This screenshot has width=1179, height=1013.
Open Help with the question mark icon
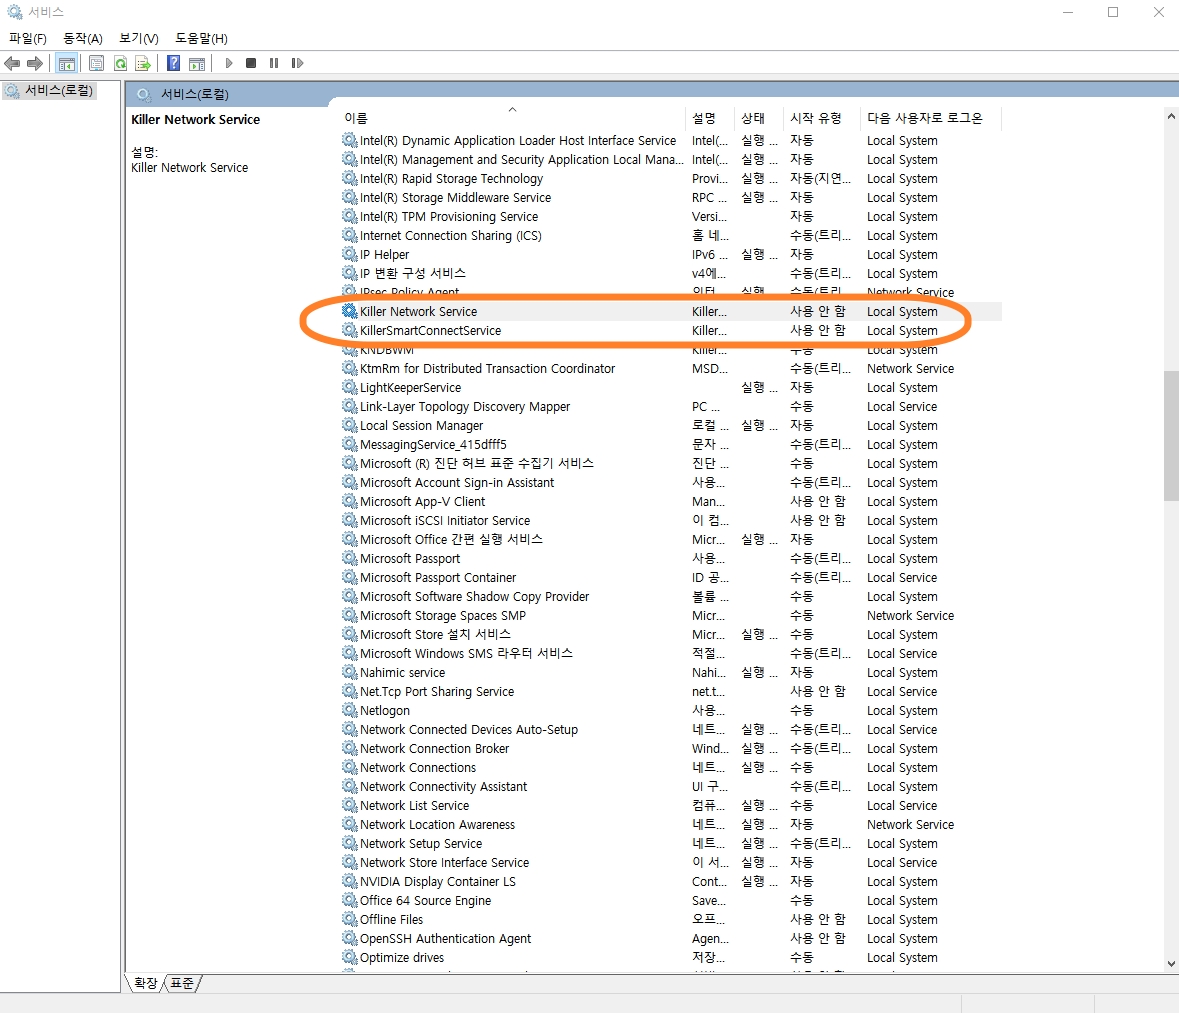point(174,63)
